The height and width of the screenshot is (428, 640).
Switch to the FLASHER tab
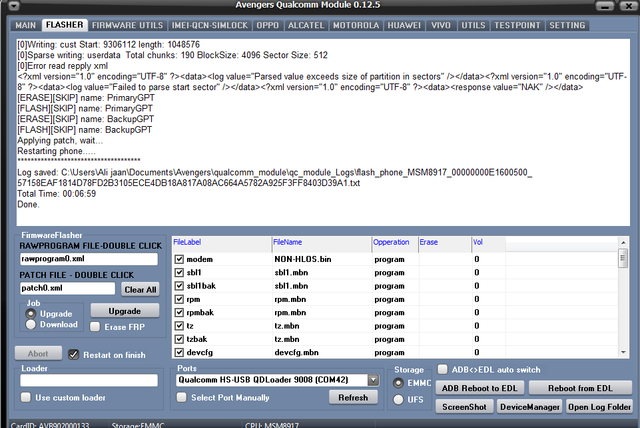[64, 25]
